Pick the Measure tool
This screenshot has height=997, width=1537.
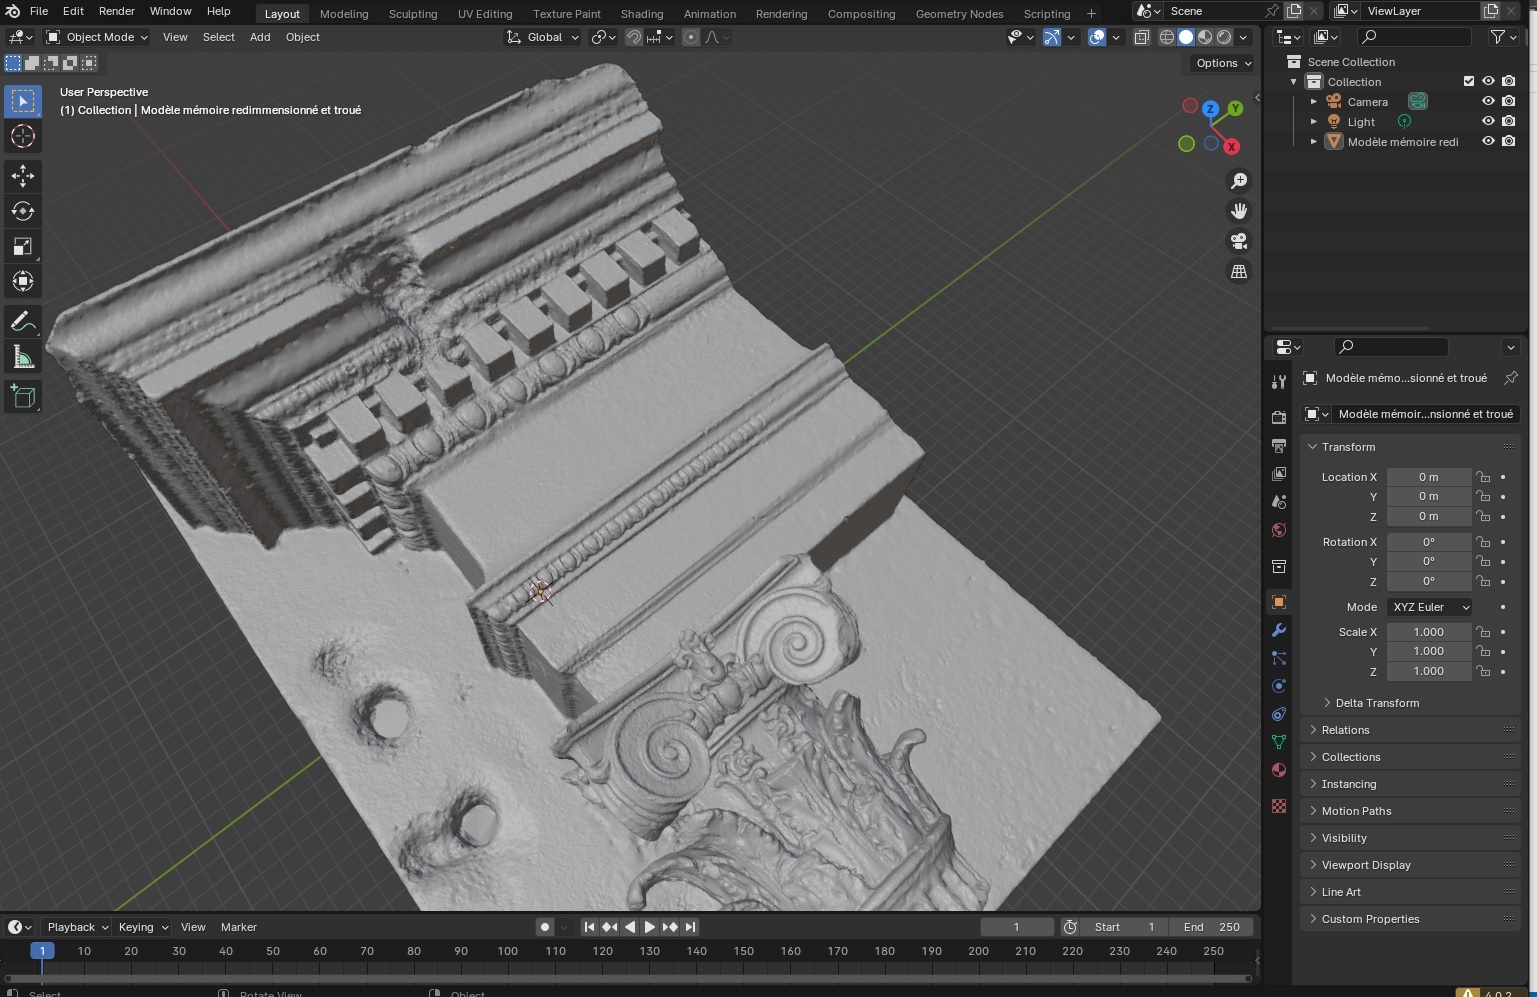click(23, 358)
